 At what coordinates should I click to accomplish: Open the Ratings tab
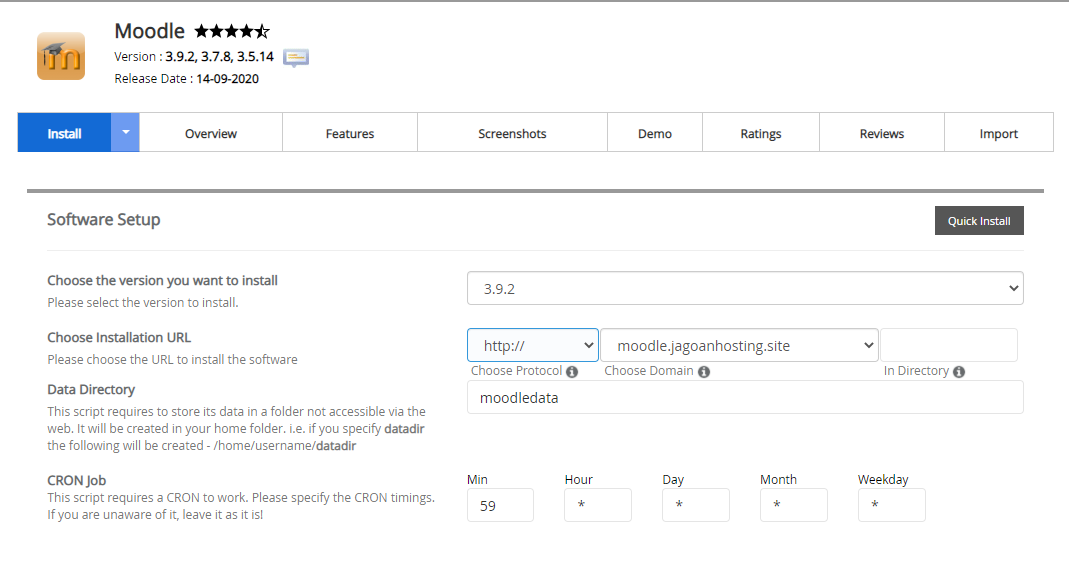(761, 132)
